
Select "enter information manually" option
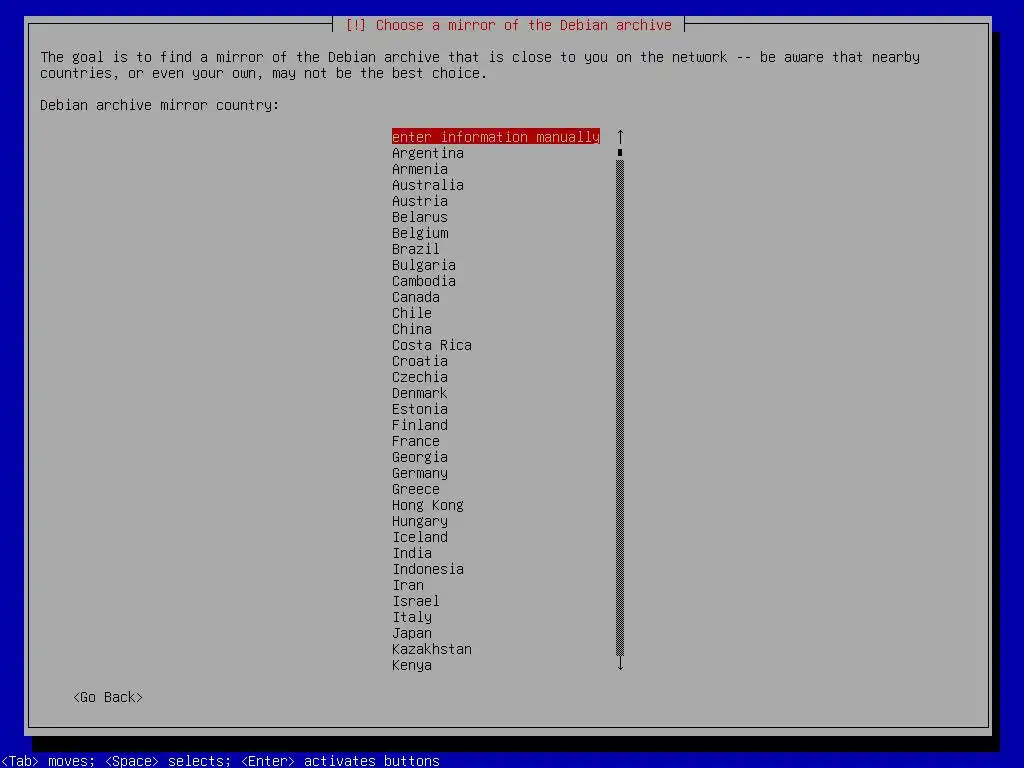click(496, 136)
